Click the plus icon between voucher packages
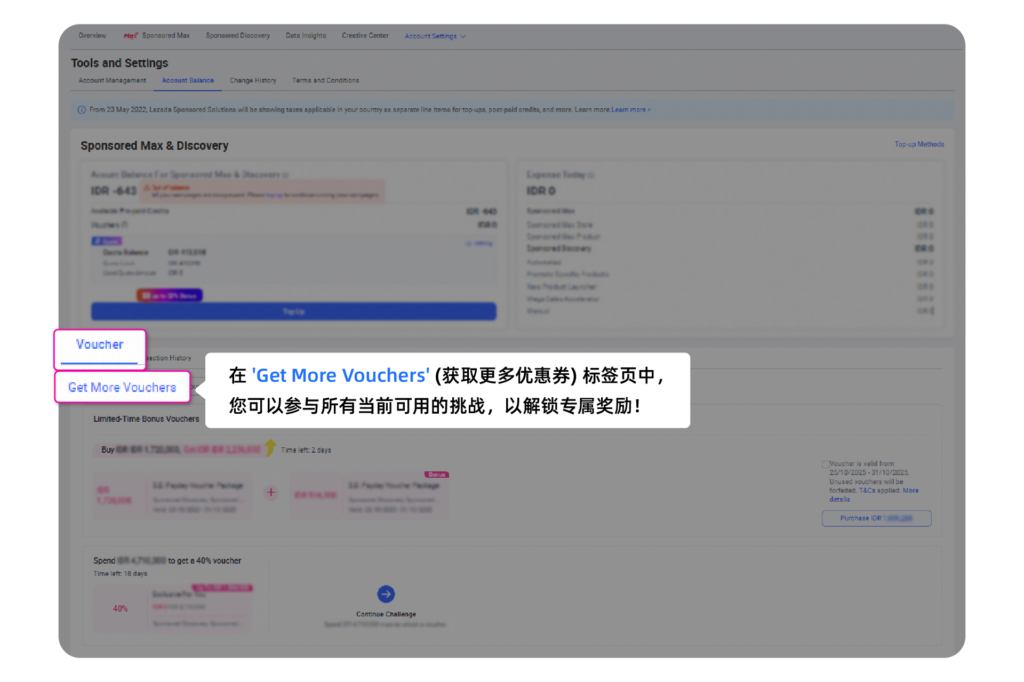Screen dimensions: 1024x682 [x=270, y=492]
